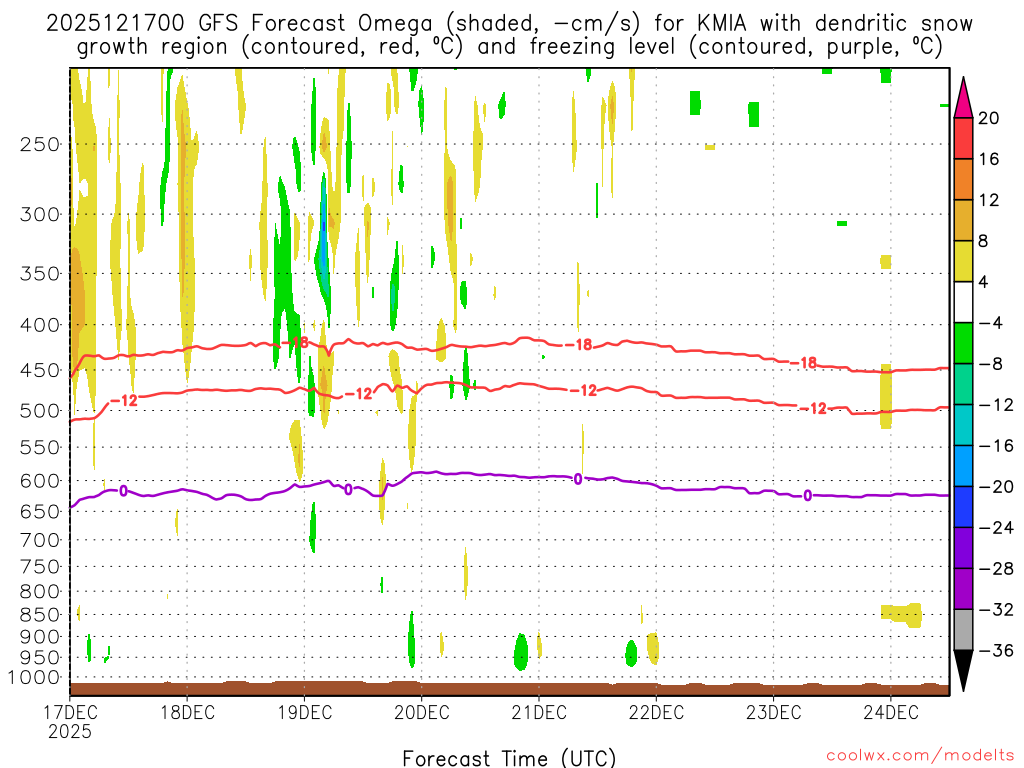Screen dimensions: 1024x768
Task: Click the blue omega core near 19DEC
Action: tap(323, 242)
